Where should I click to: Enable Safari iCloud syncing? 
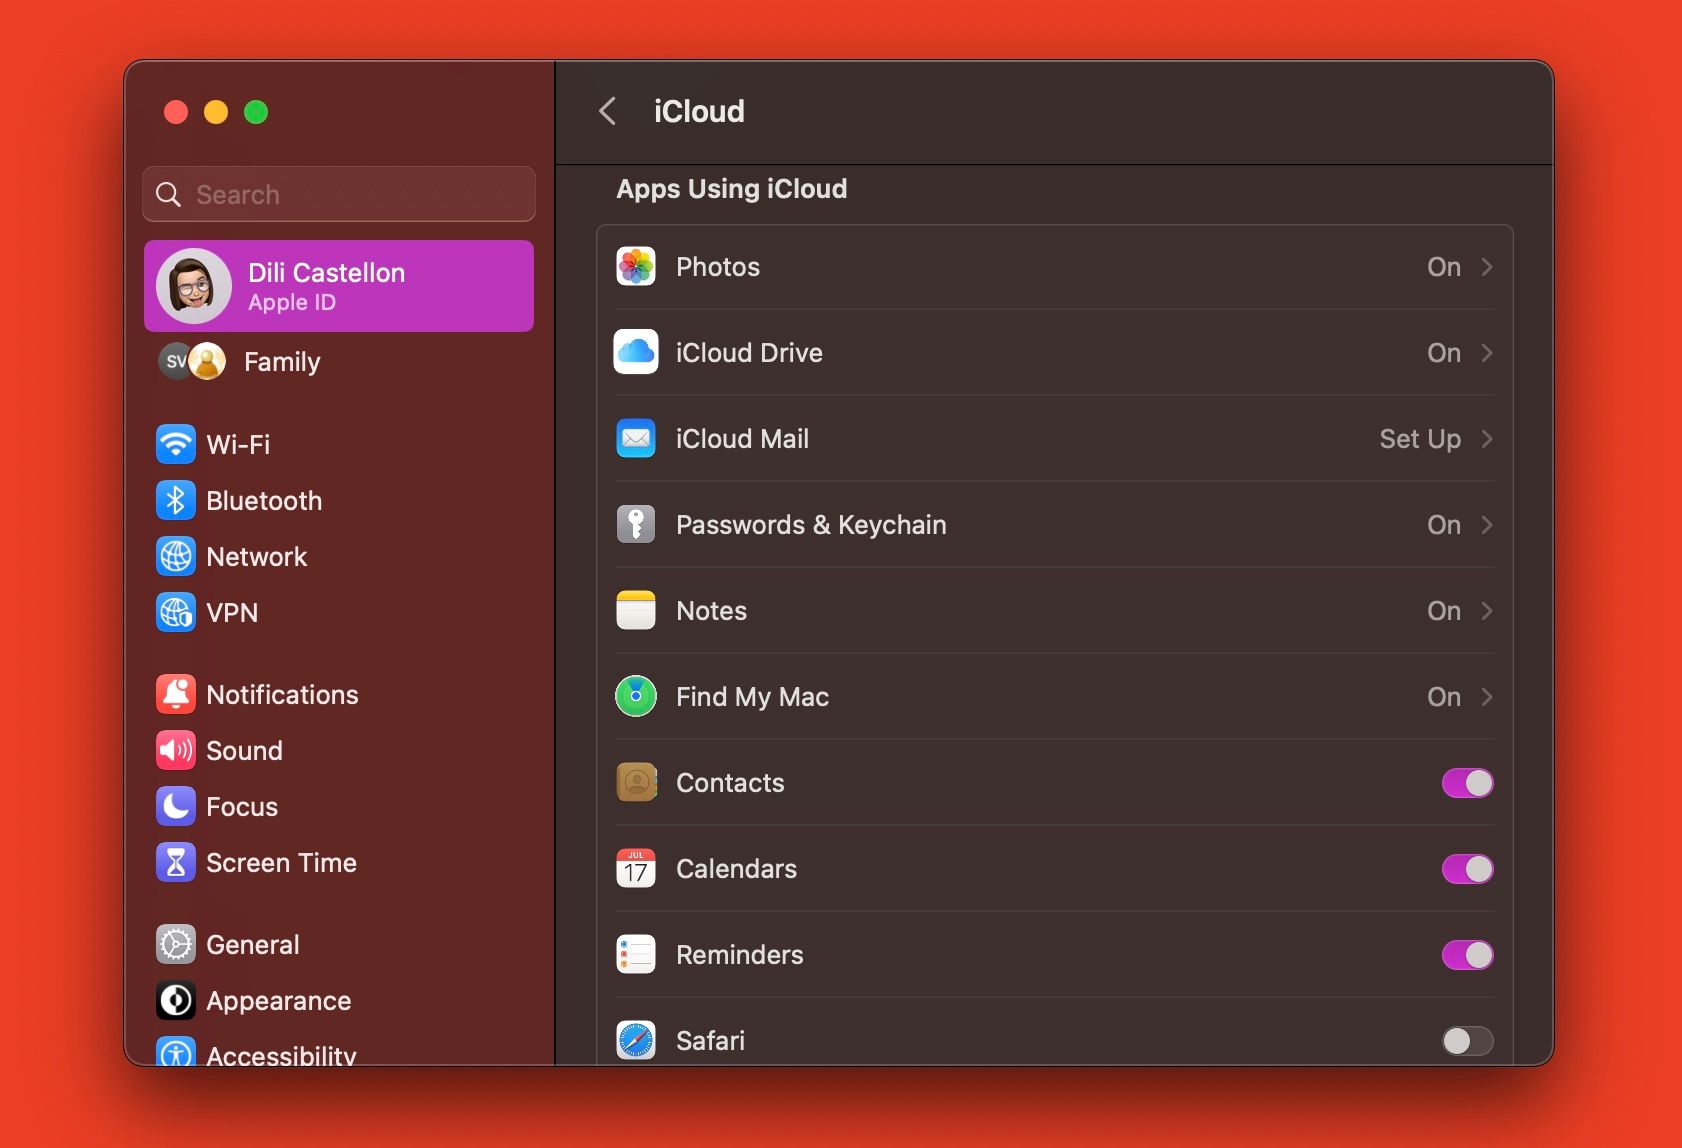1466,1041
